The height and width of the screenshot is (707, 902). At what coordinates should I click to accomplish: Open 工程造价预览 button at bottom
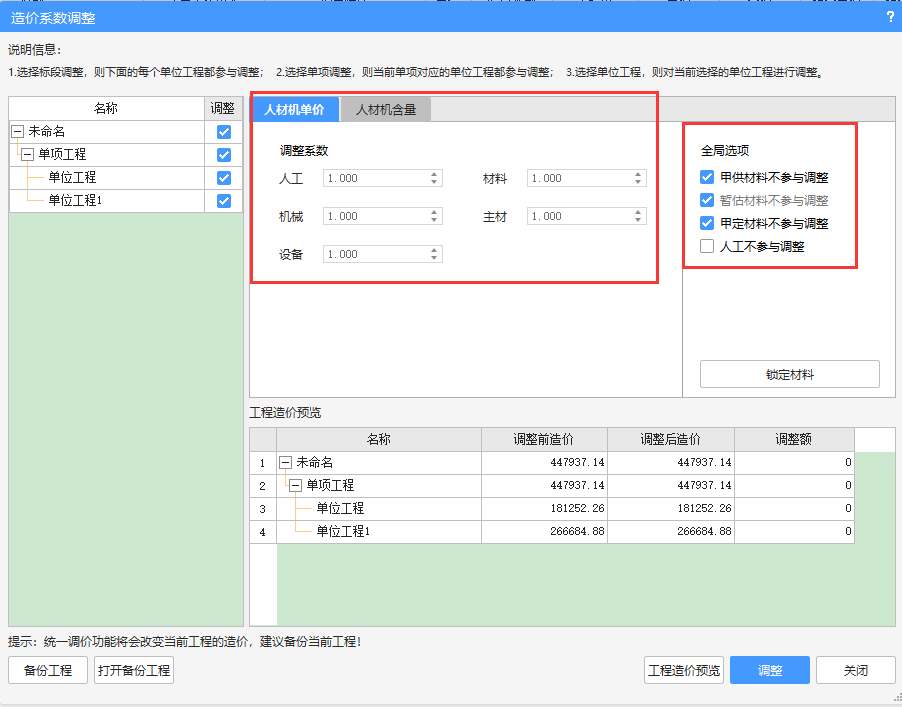pos(684,671)
